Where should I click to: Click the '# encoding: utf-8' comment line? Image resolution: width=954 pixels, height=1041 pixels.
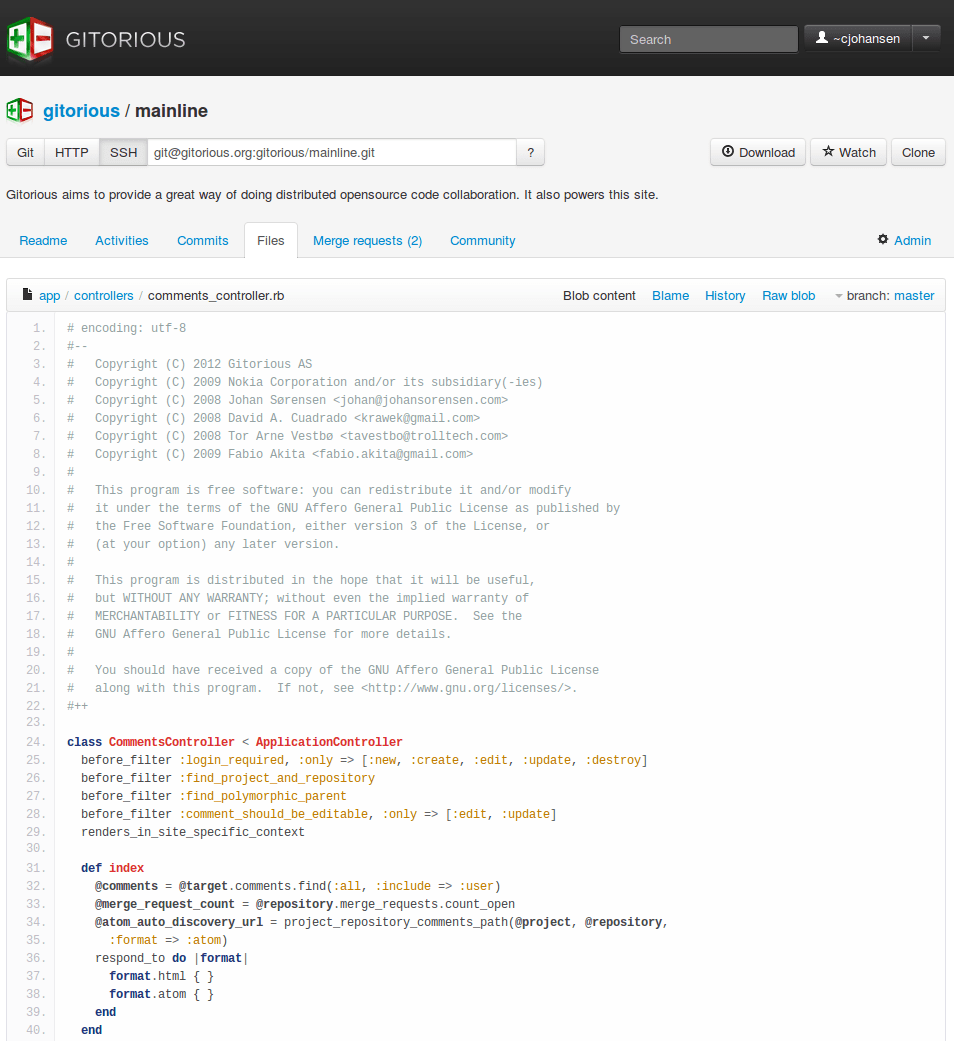coord(126,328)
